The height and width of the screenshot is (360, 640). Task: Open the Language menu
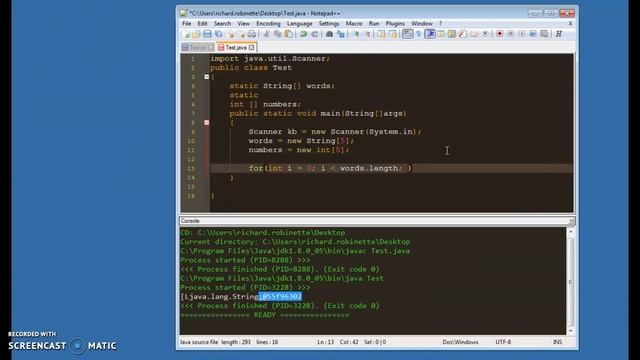299,24
